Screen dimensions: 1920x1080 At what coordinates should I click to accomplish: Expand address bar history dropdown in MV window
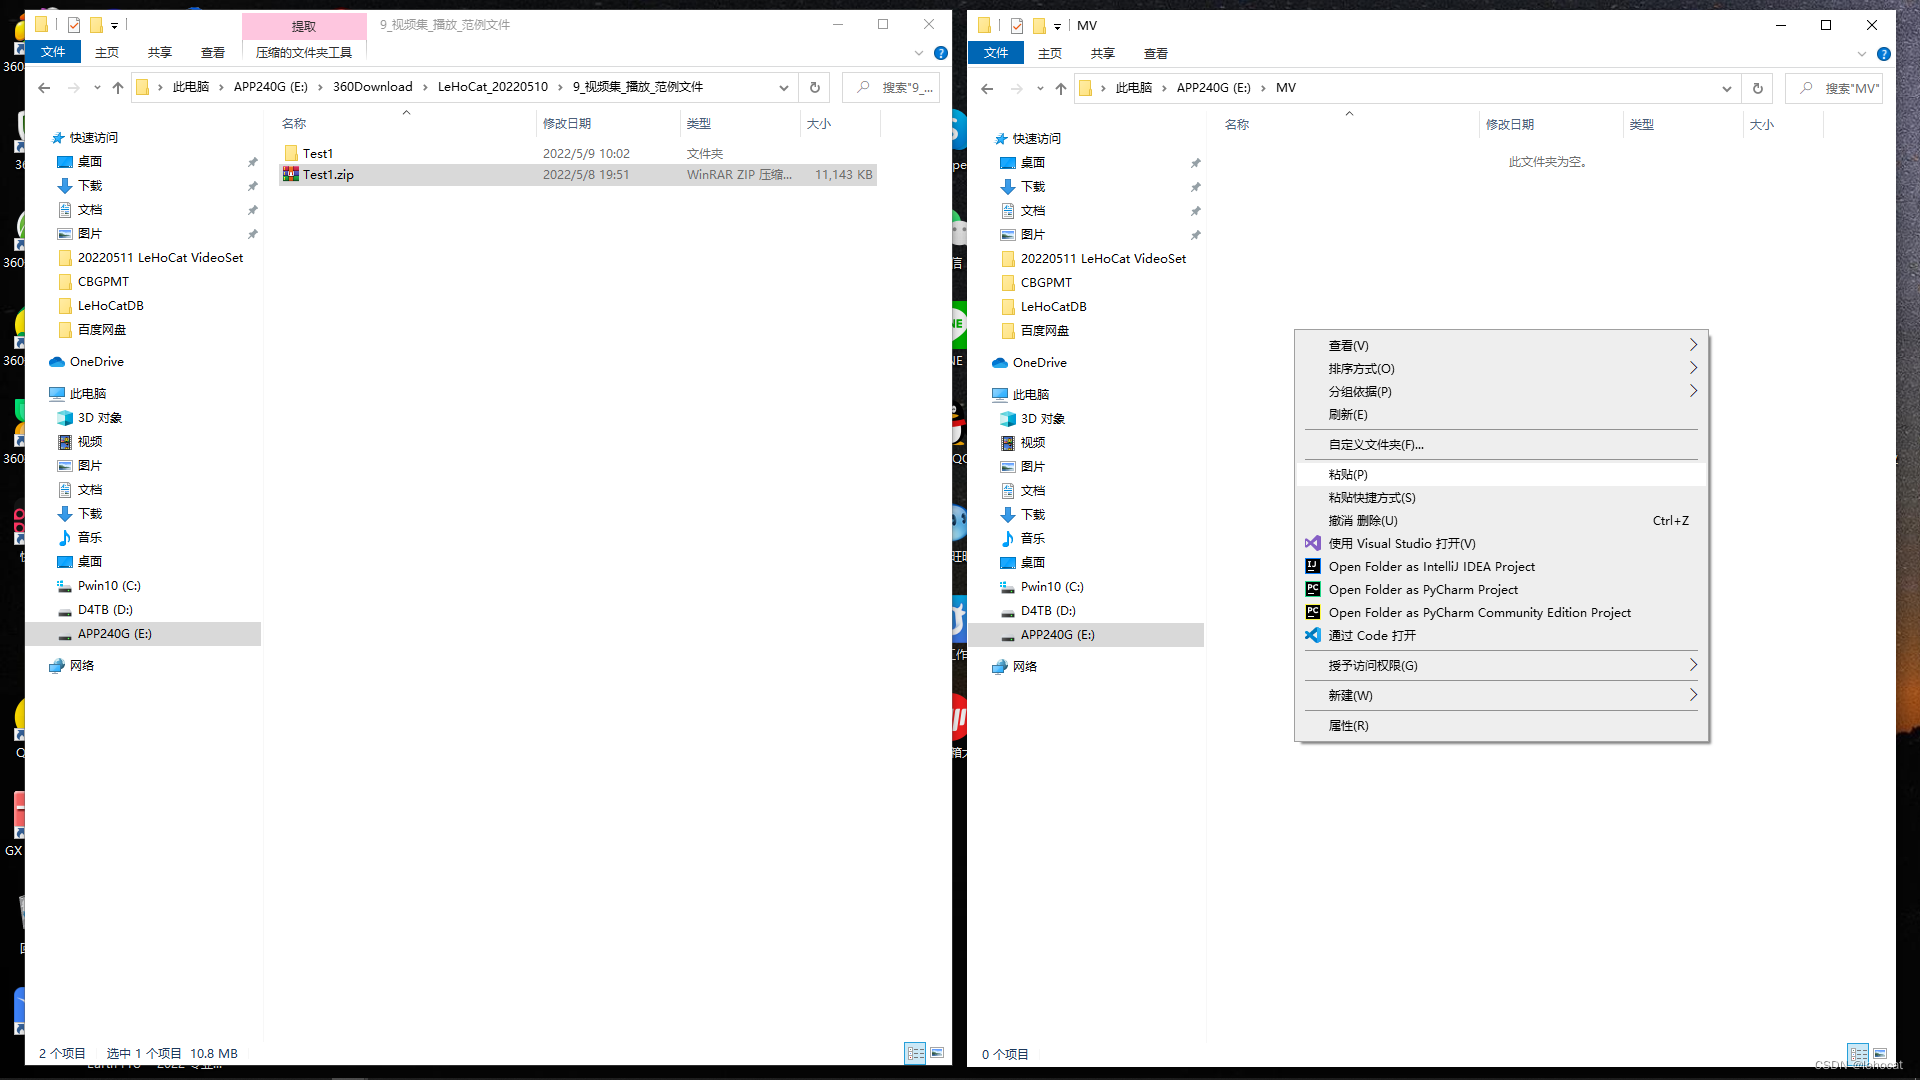[x=1727, y=88]
